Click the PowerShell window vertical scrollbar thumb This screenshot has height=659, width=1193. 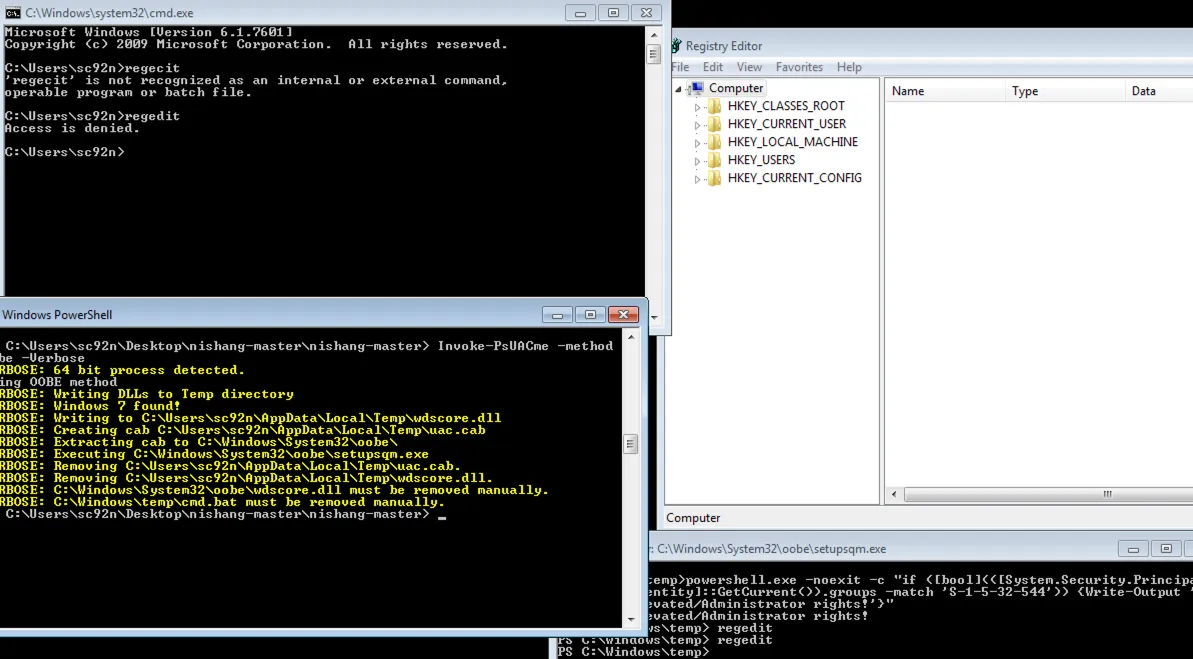(x=630, y=444)
